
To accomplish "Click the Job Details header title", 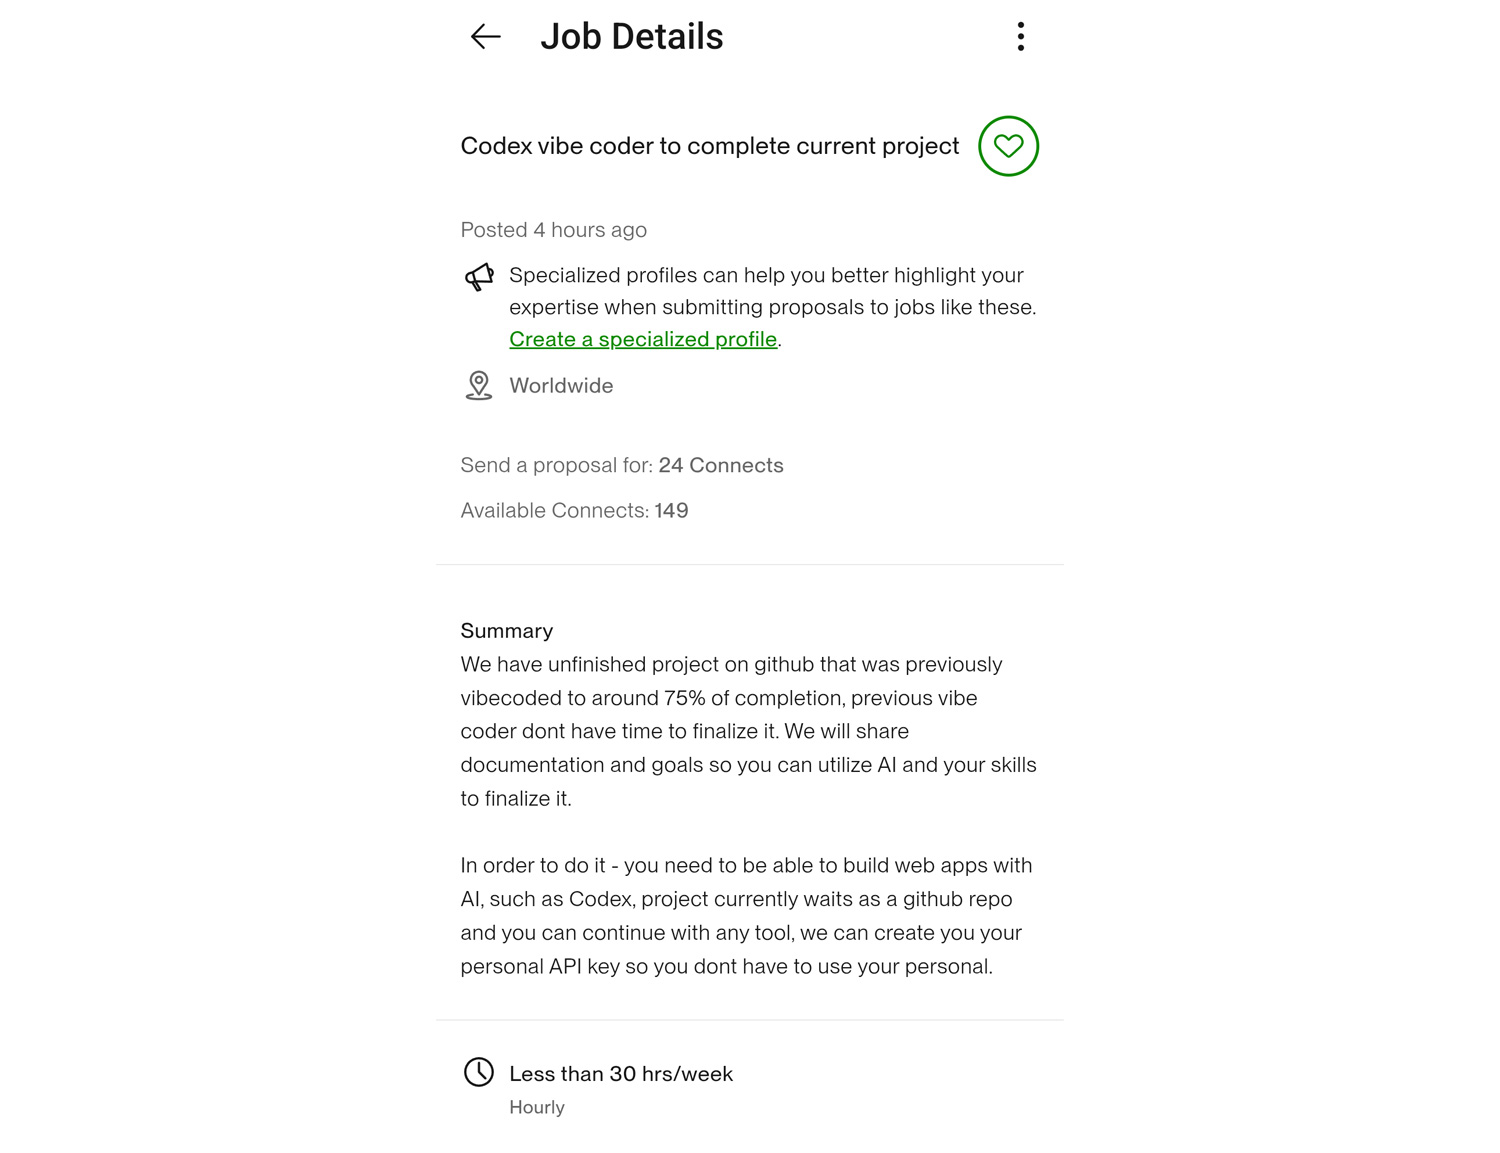I will pyautogui.click(x=631, y=37).
